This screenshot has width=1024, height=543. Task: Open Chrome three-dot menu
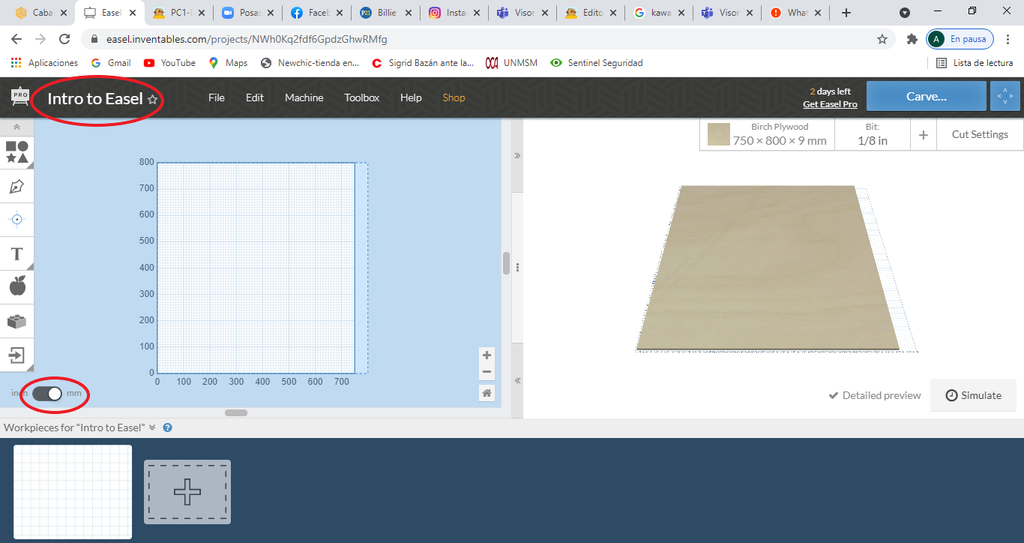1008,39
